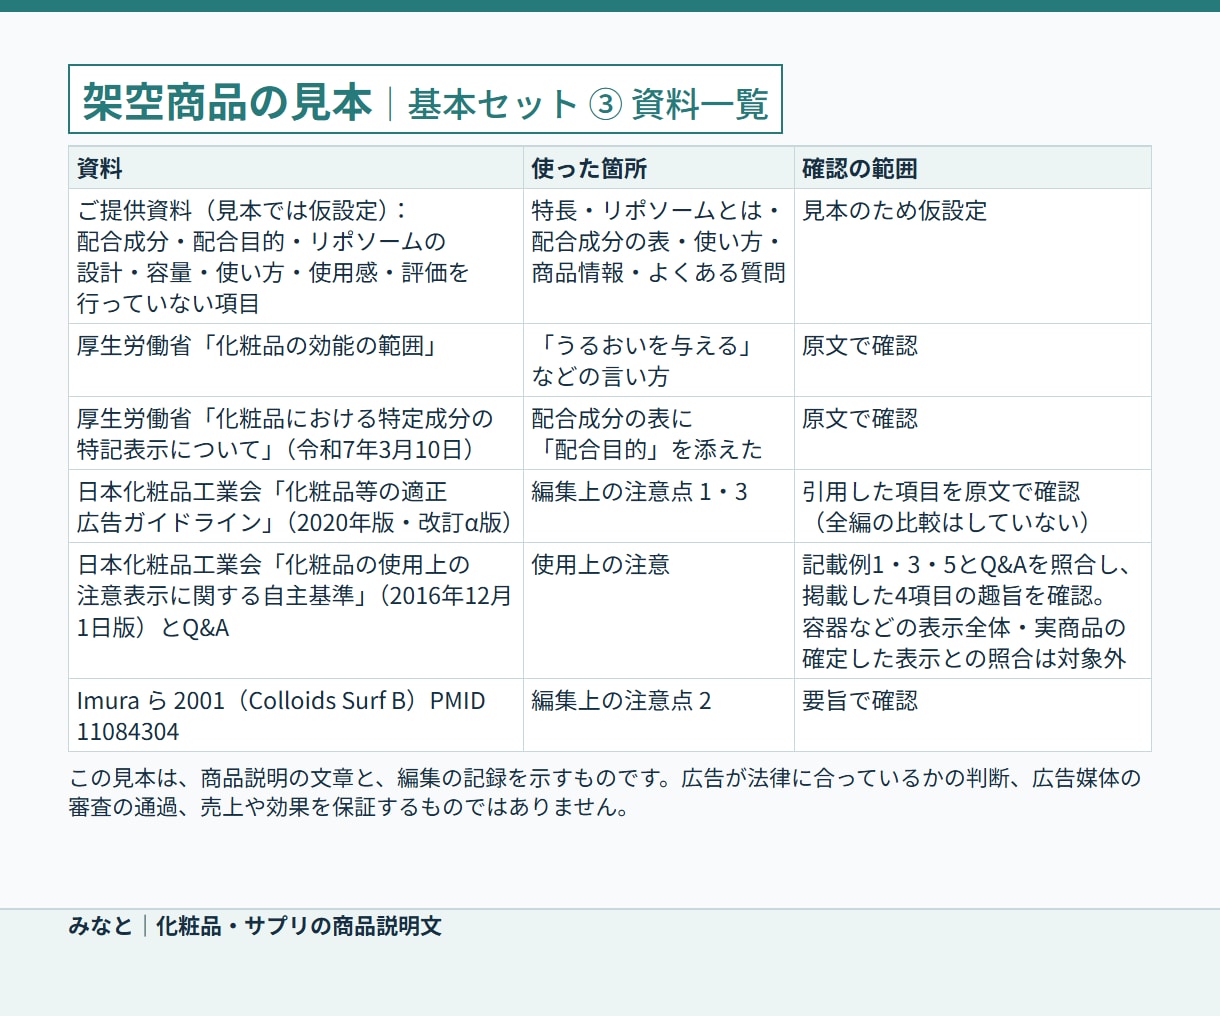The height and width of the screenshot is (1016, 1220).
Task: Select the subtitle 基本セット ③ 資料一覧
Action: (x=588, y=103)
